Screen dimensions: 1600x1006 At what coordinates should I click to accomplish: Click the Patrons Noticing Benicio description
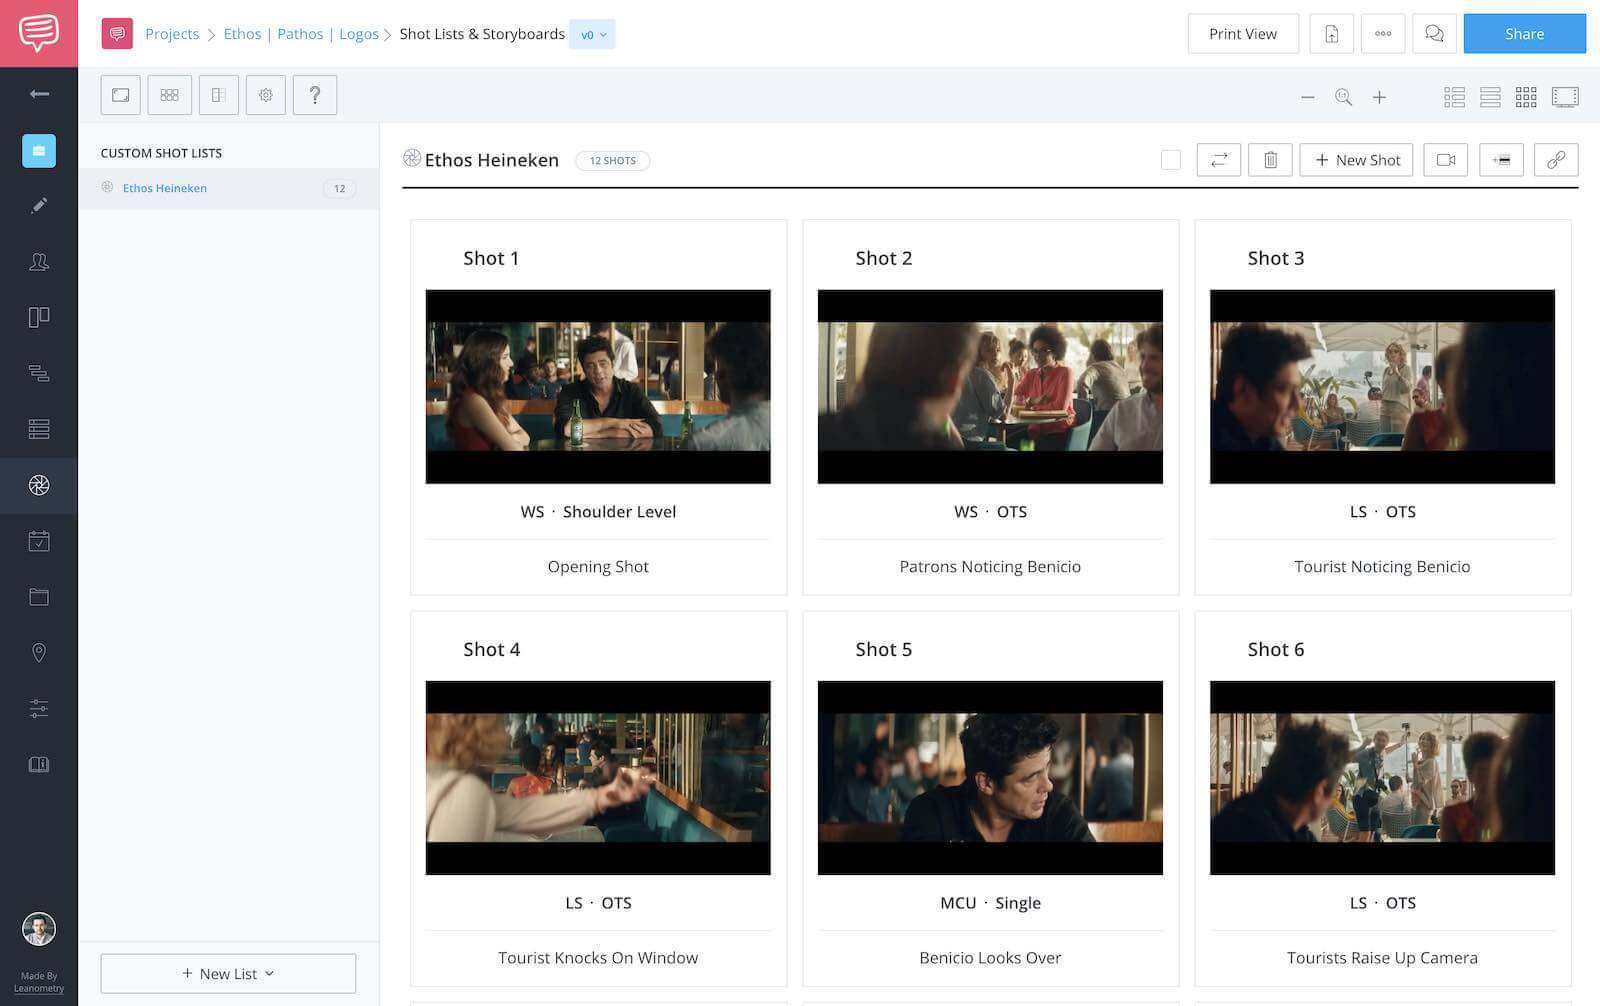click(990, 566)
